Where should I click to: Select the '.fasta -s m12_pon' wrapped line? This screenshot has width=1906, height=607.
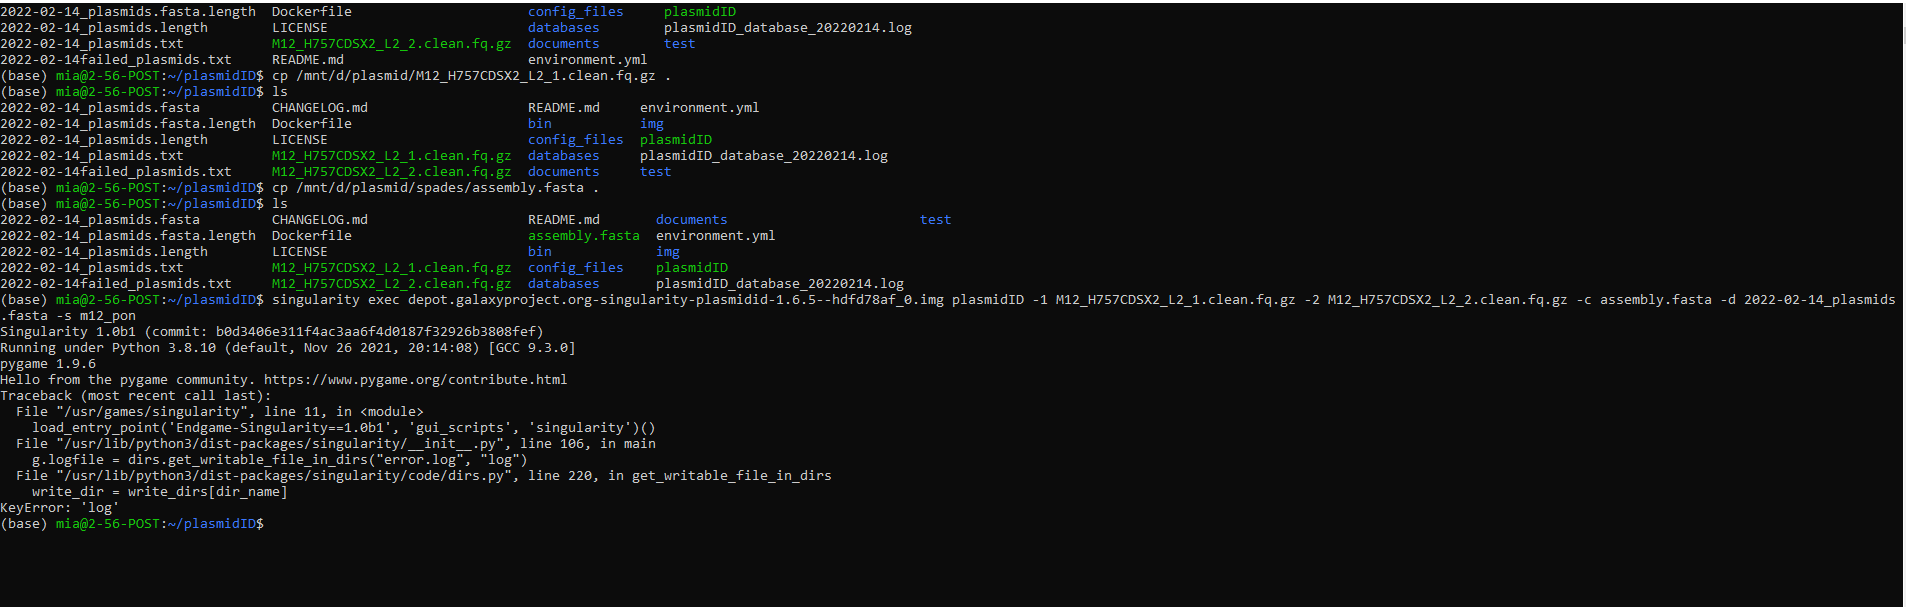(x=68, y=316)
